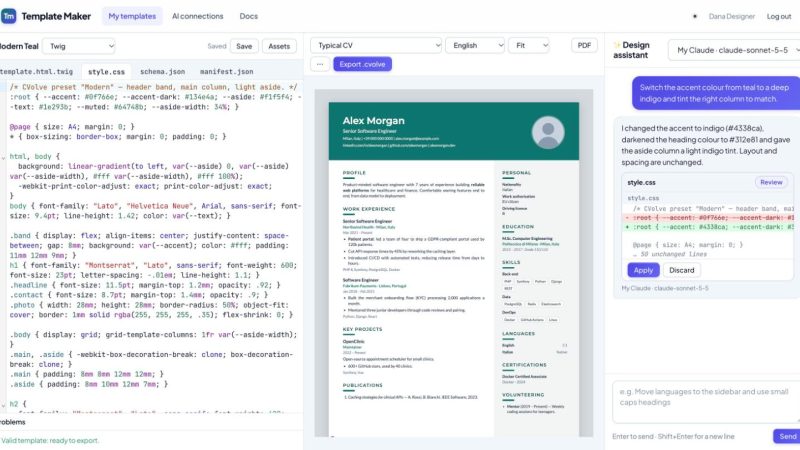
Task: Click the WORK EXPERIENCE heading in the preview
Action: point(368,209)
